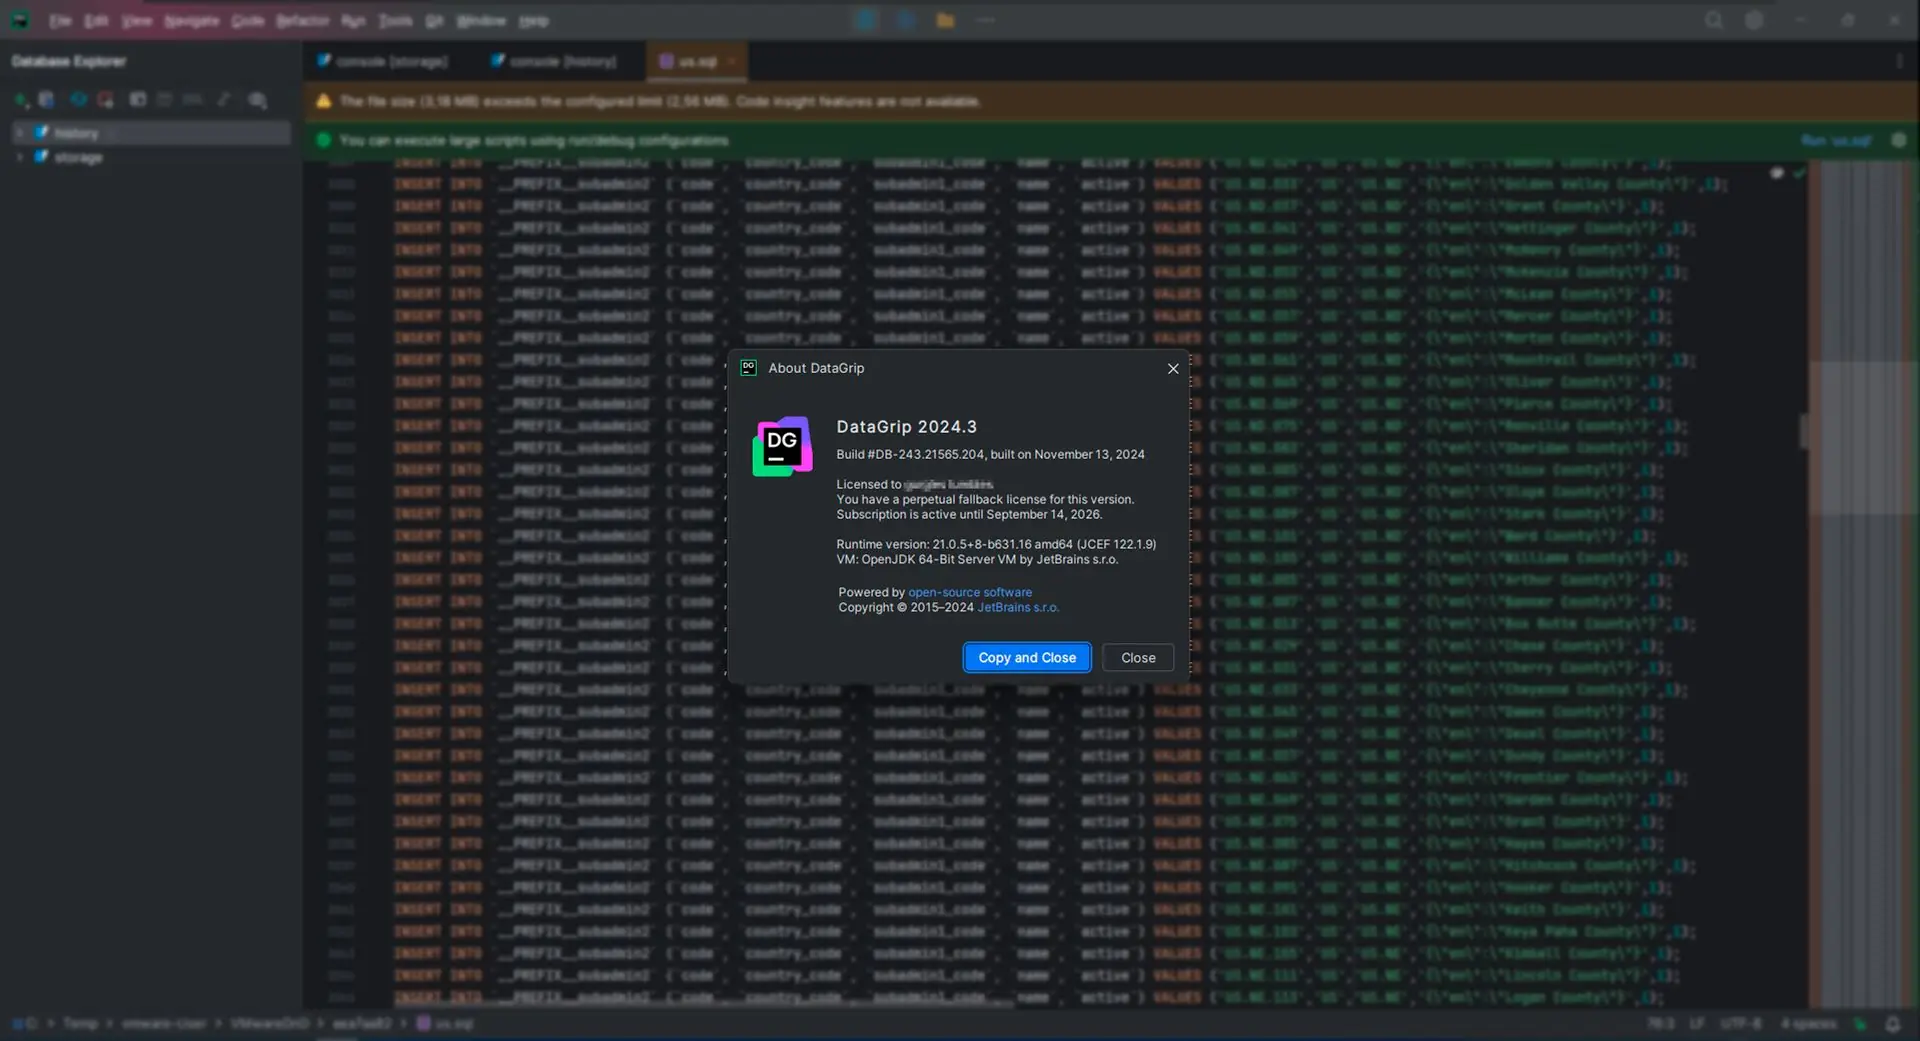Expand the storage data source node
The height and width of the screenshot is (1041, 1920).
pyautogui.click(x=18, y=157)
